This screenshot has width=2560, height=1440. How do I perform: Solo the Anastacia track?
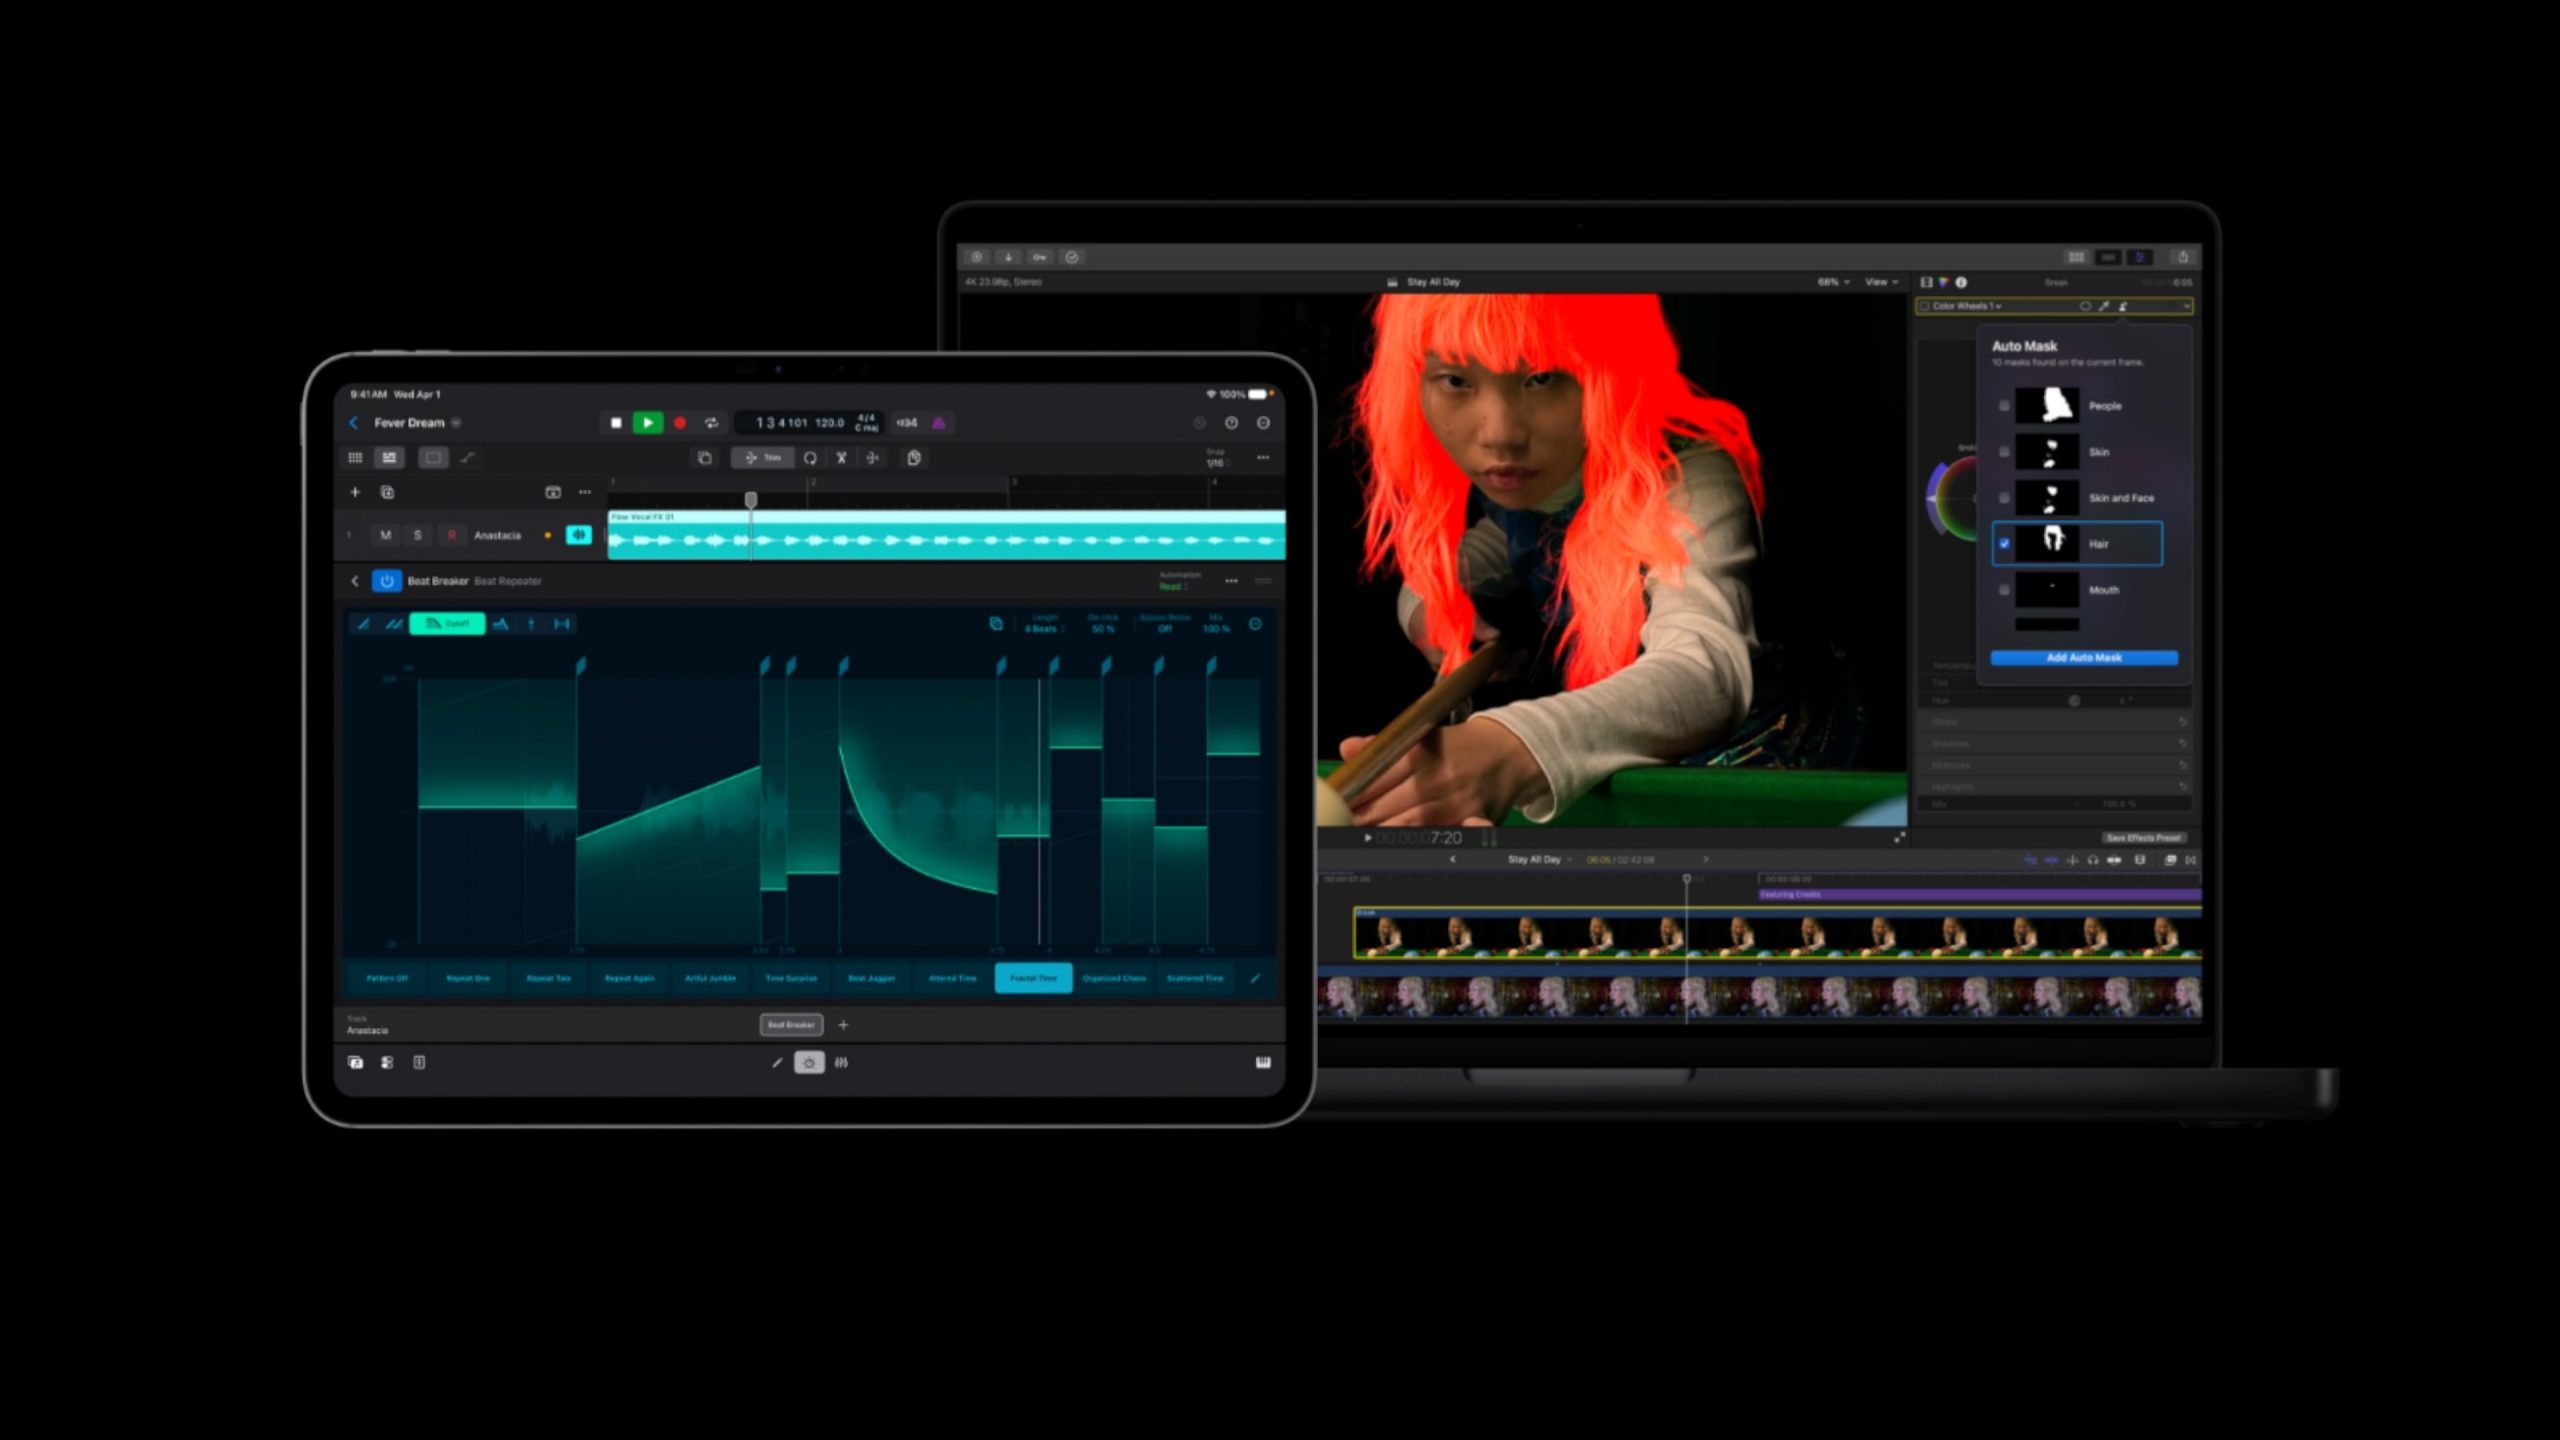coord(418,535)
